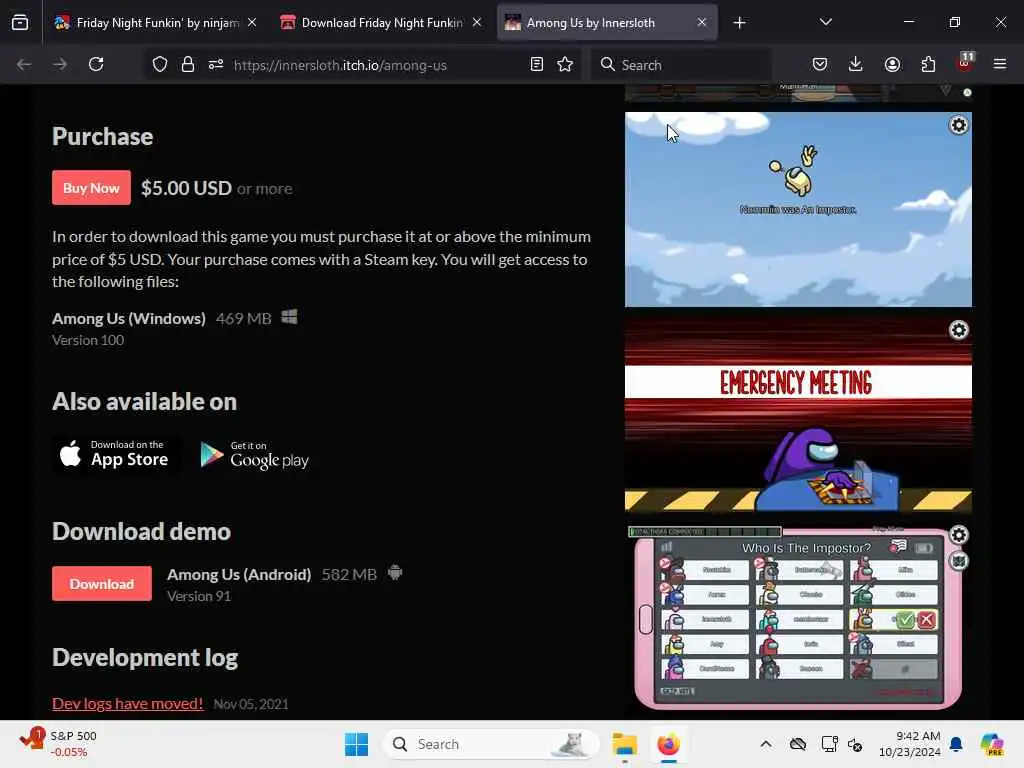Image resolution: width=1024 pixels, height=768 pixels.
Task: Go back to previous page
Action: click(24, 64)
